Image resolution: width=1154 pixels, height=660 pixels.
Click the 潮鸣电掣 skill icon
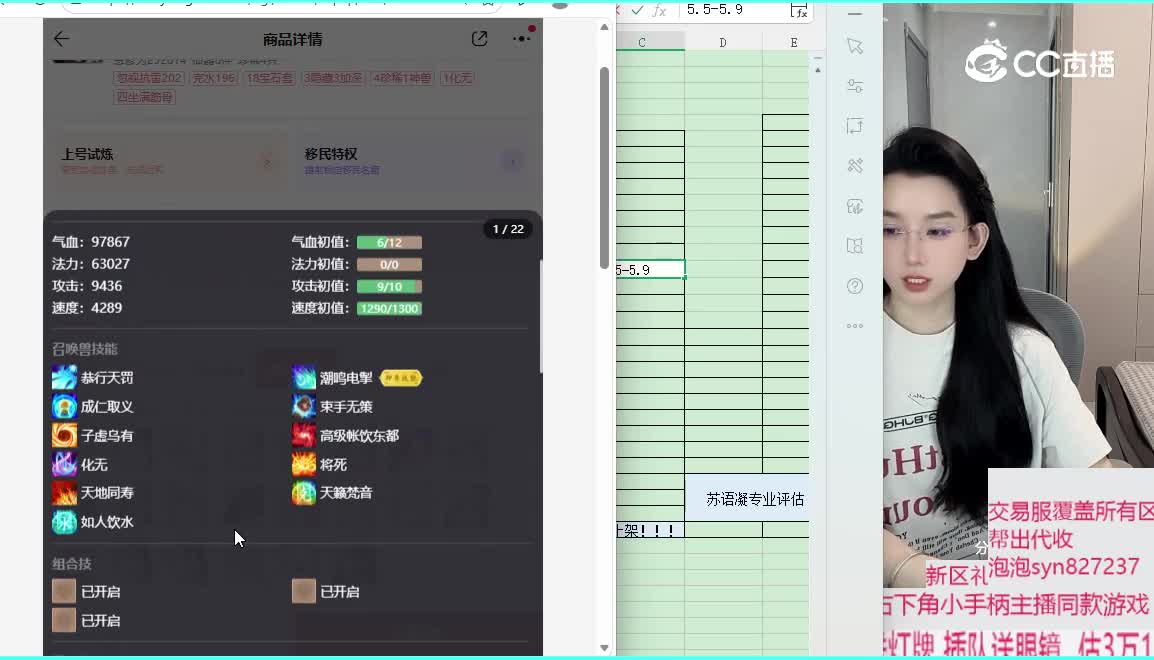tap(302, 377)
